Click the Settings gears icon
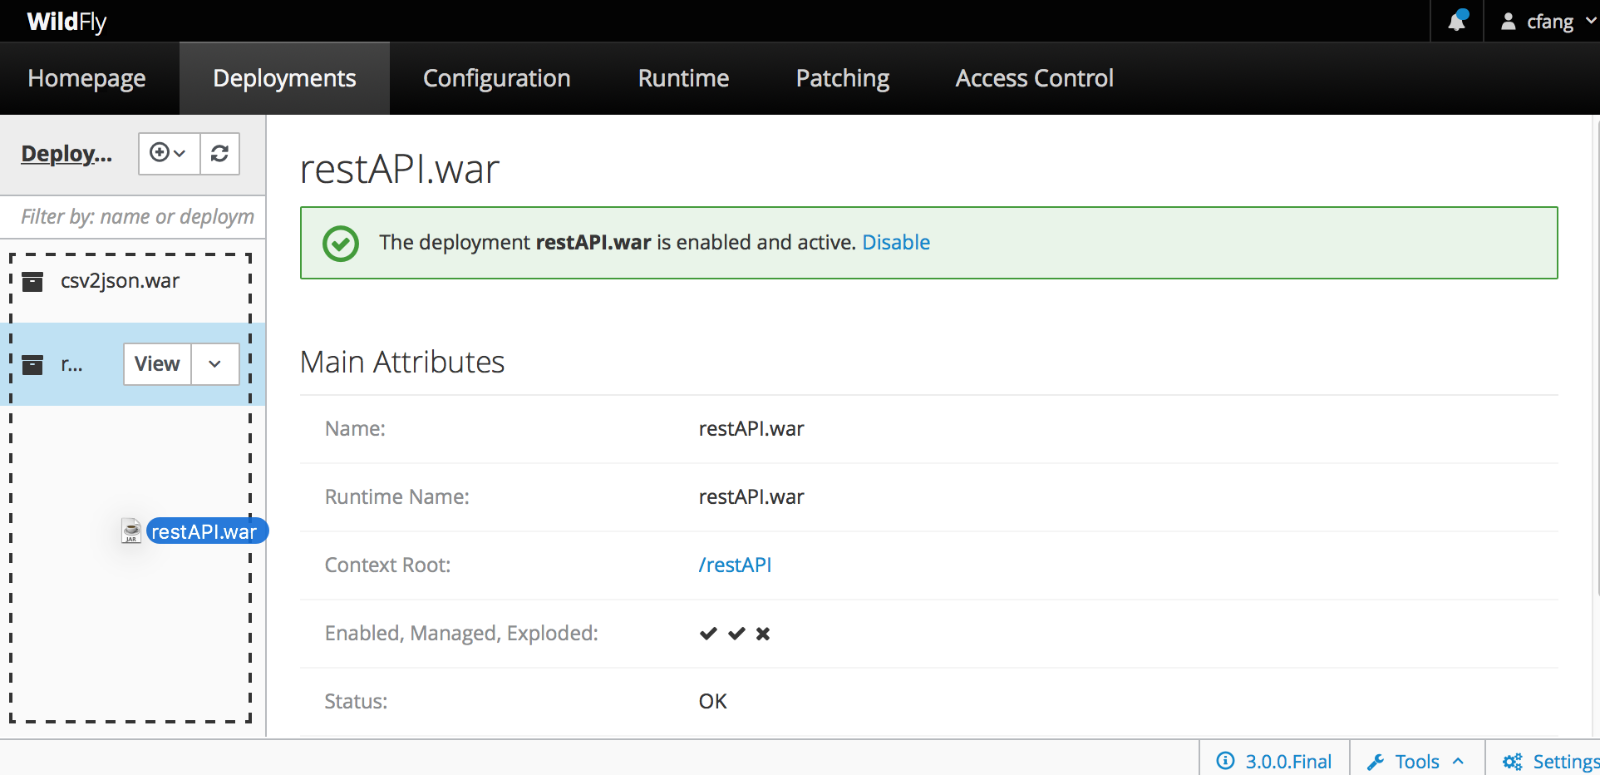The height and width of the screenshot is (775, 1600). (x=1512, y=762)
